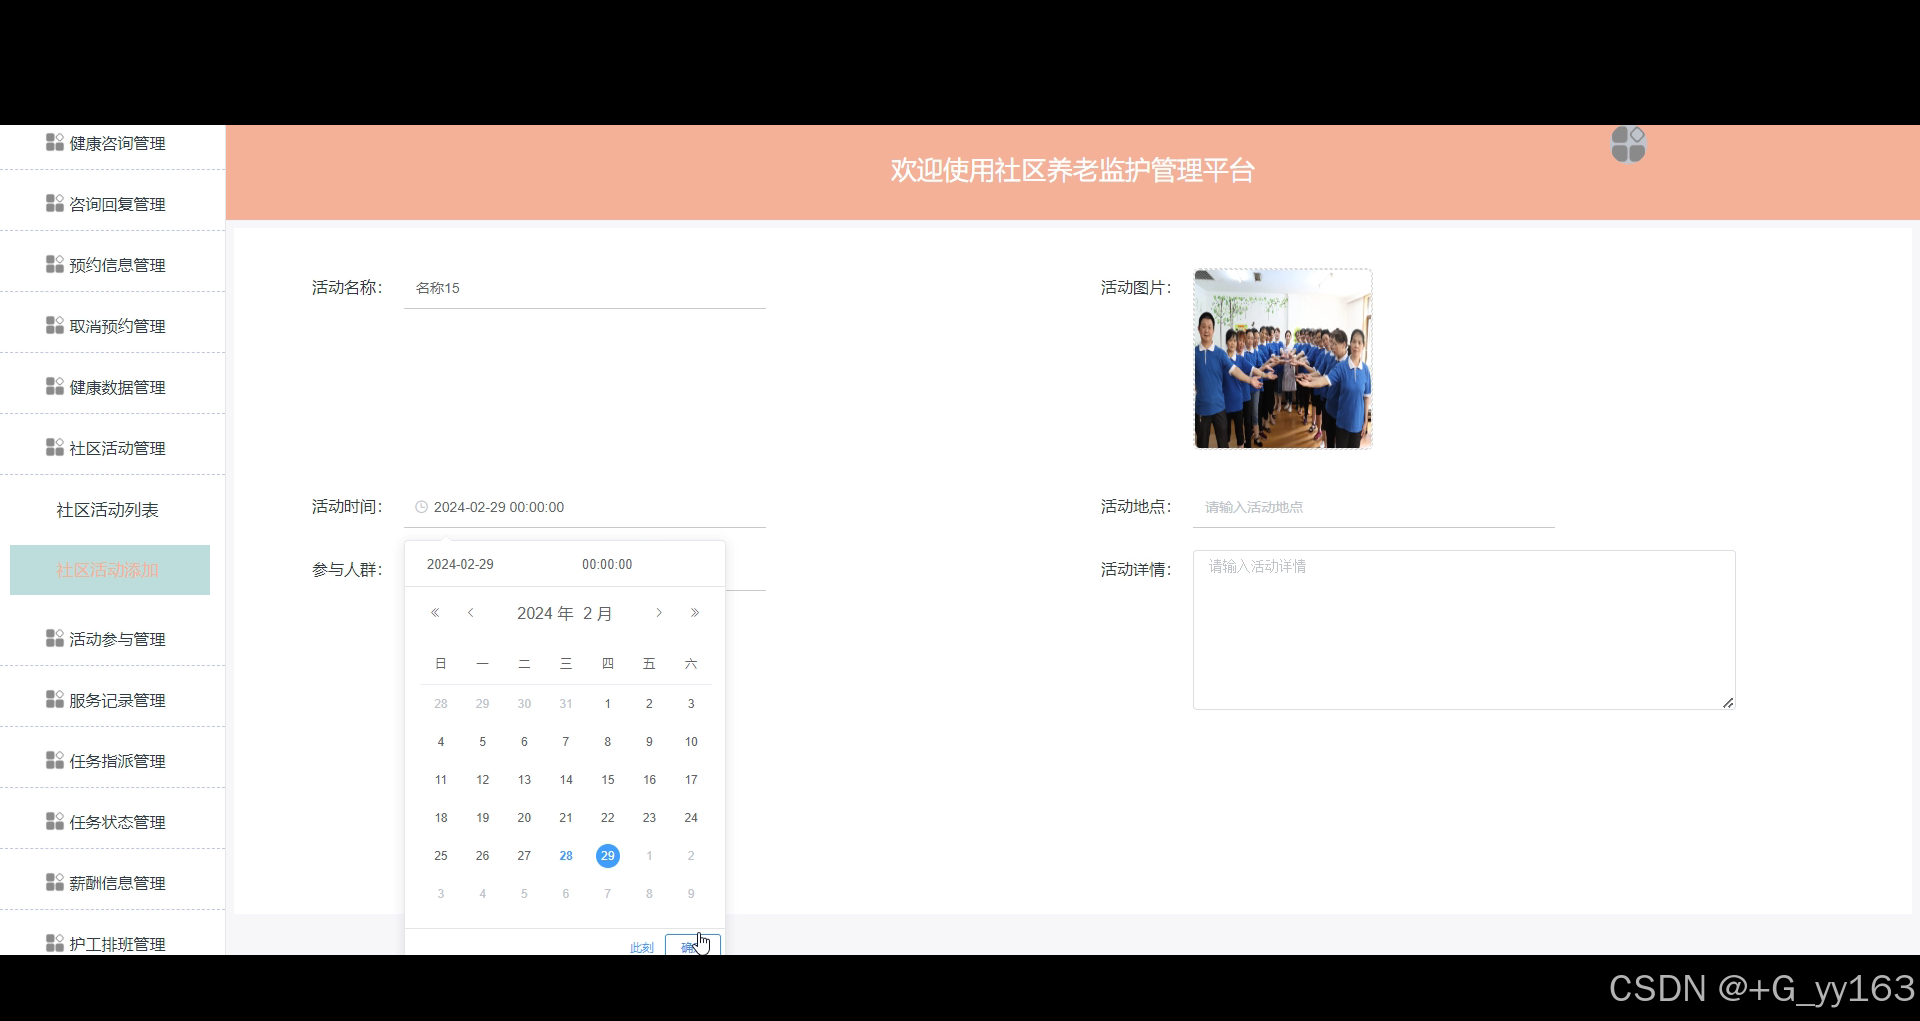1920x1021 pixels.
Task: Open the 预约信息管理 menu
Action: point(112,265)
